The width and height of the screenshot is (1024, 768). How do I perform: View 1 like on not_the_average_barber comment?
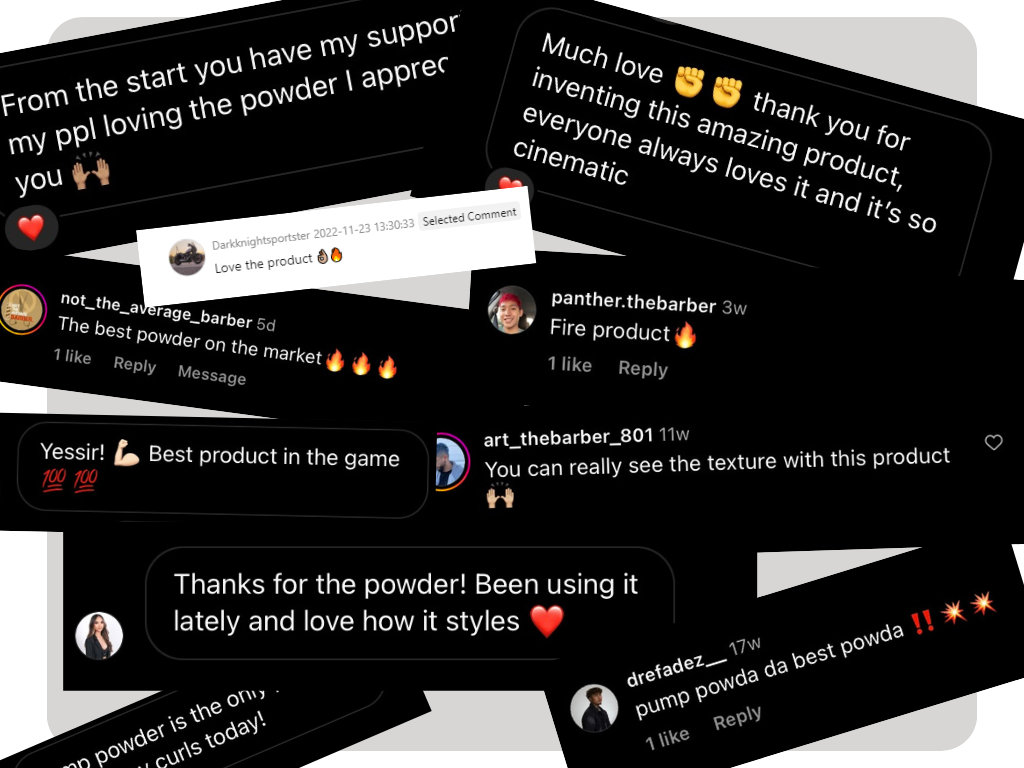coord(72,356)
